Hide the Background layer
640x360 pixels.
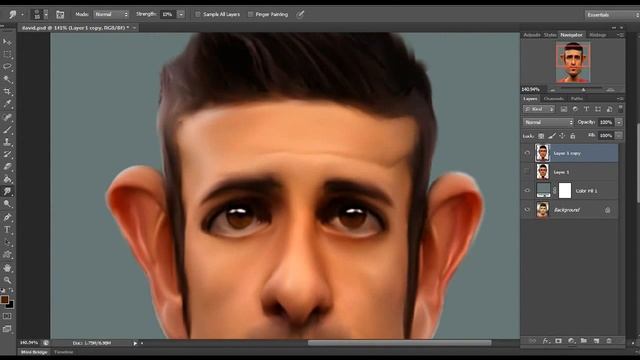point(527,210)
